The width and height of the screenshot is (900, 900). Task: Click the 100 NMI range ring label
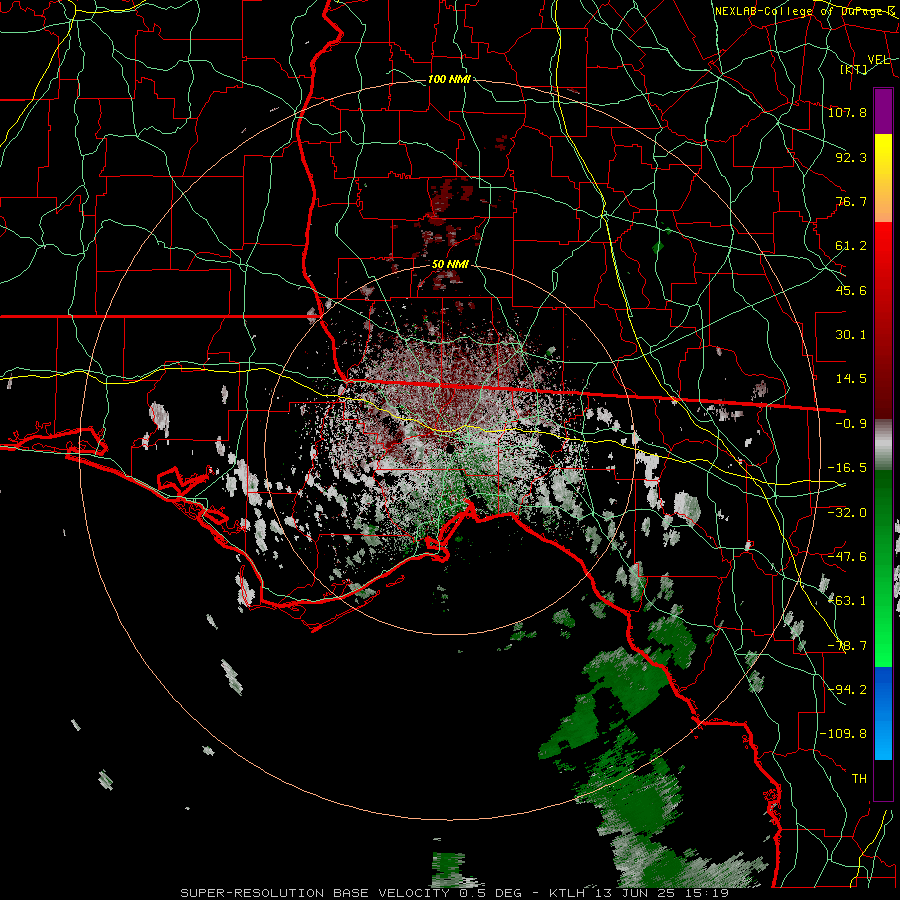[x=449, y=79]
